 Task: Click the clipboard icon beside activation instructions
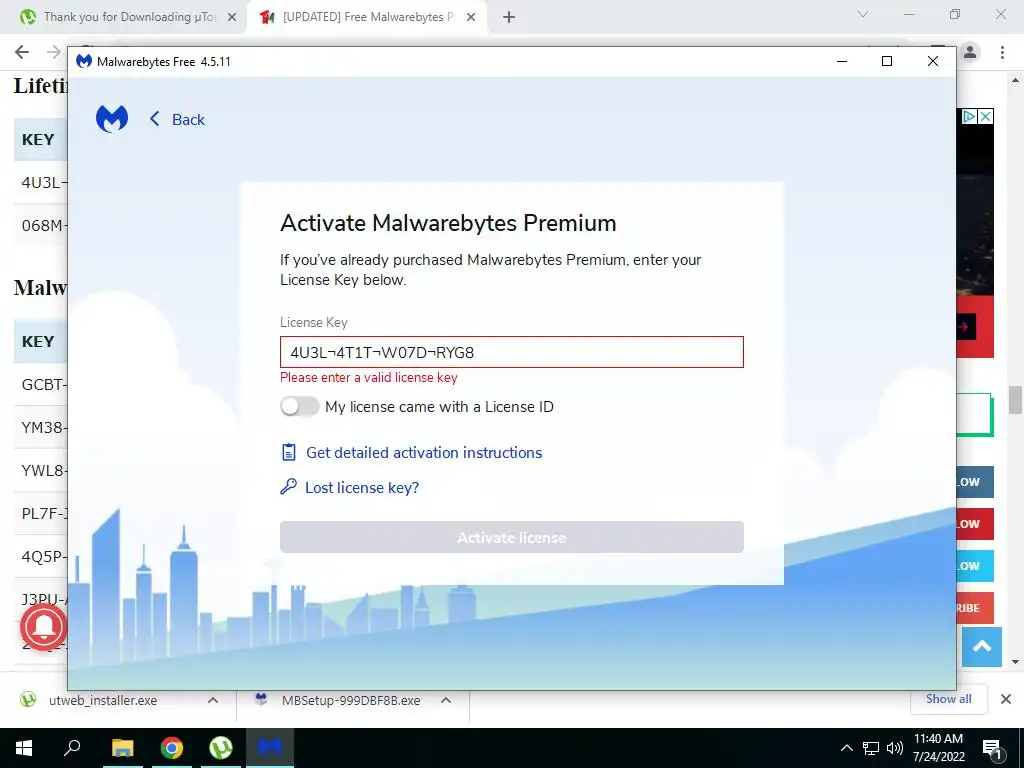[x=289, y=452]
